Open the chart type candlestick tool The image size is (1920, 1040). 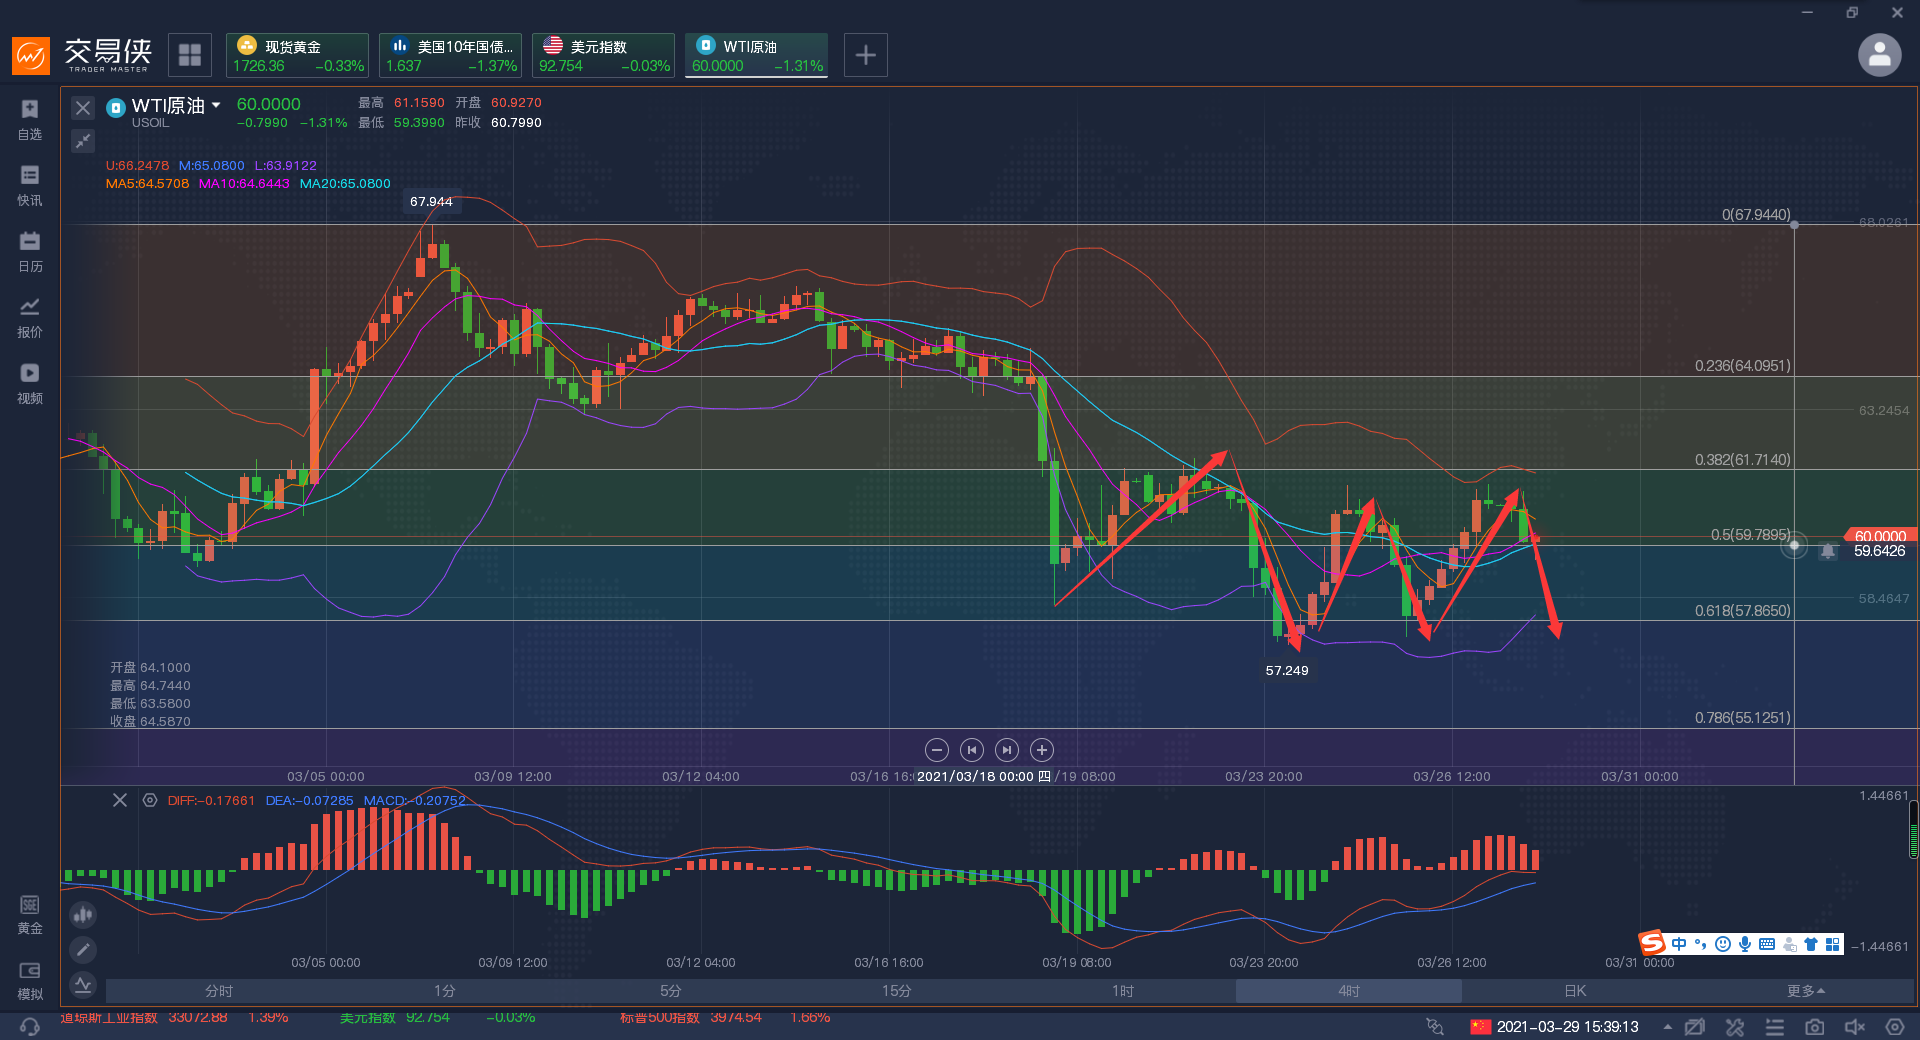pyautogui.click(x=83, y=914)
